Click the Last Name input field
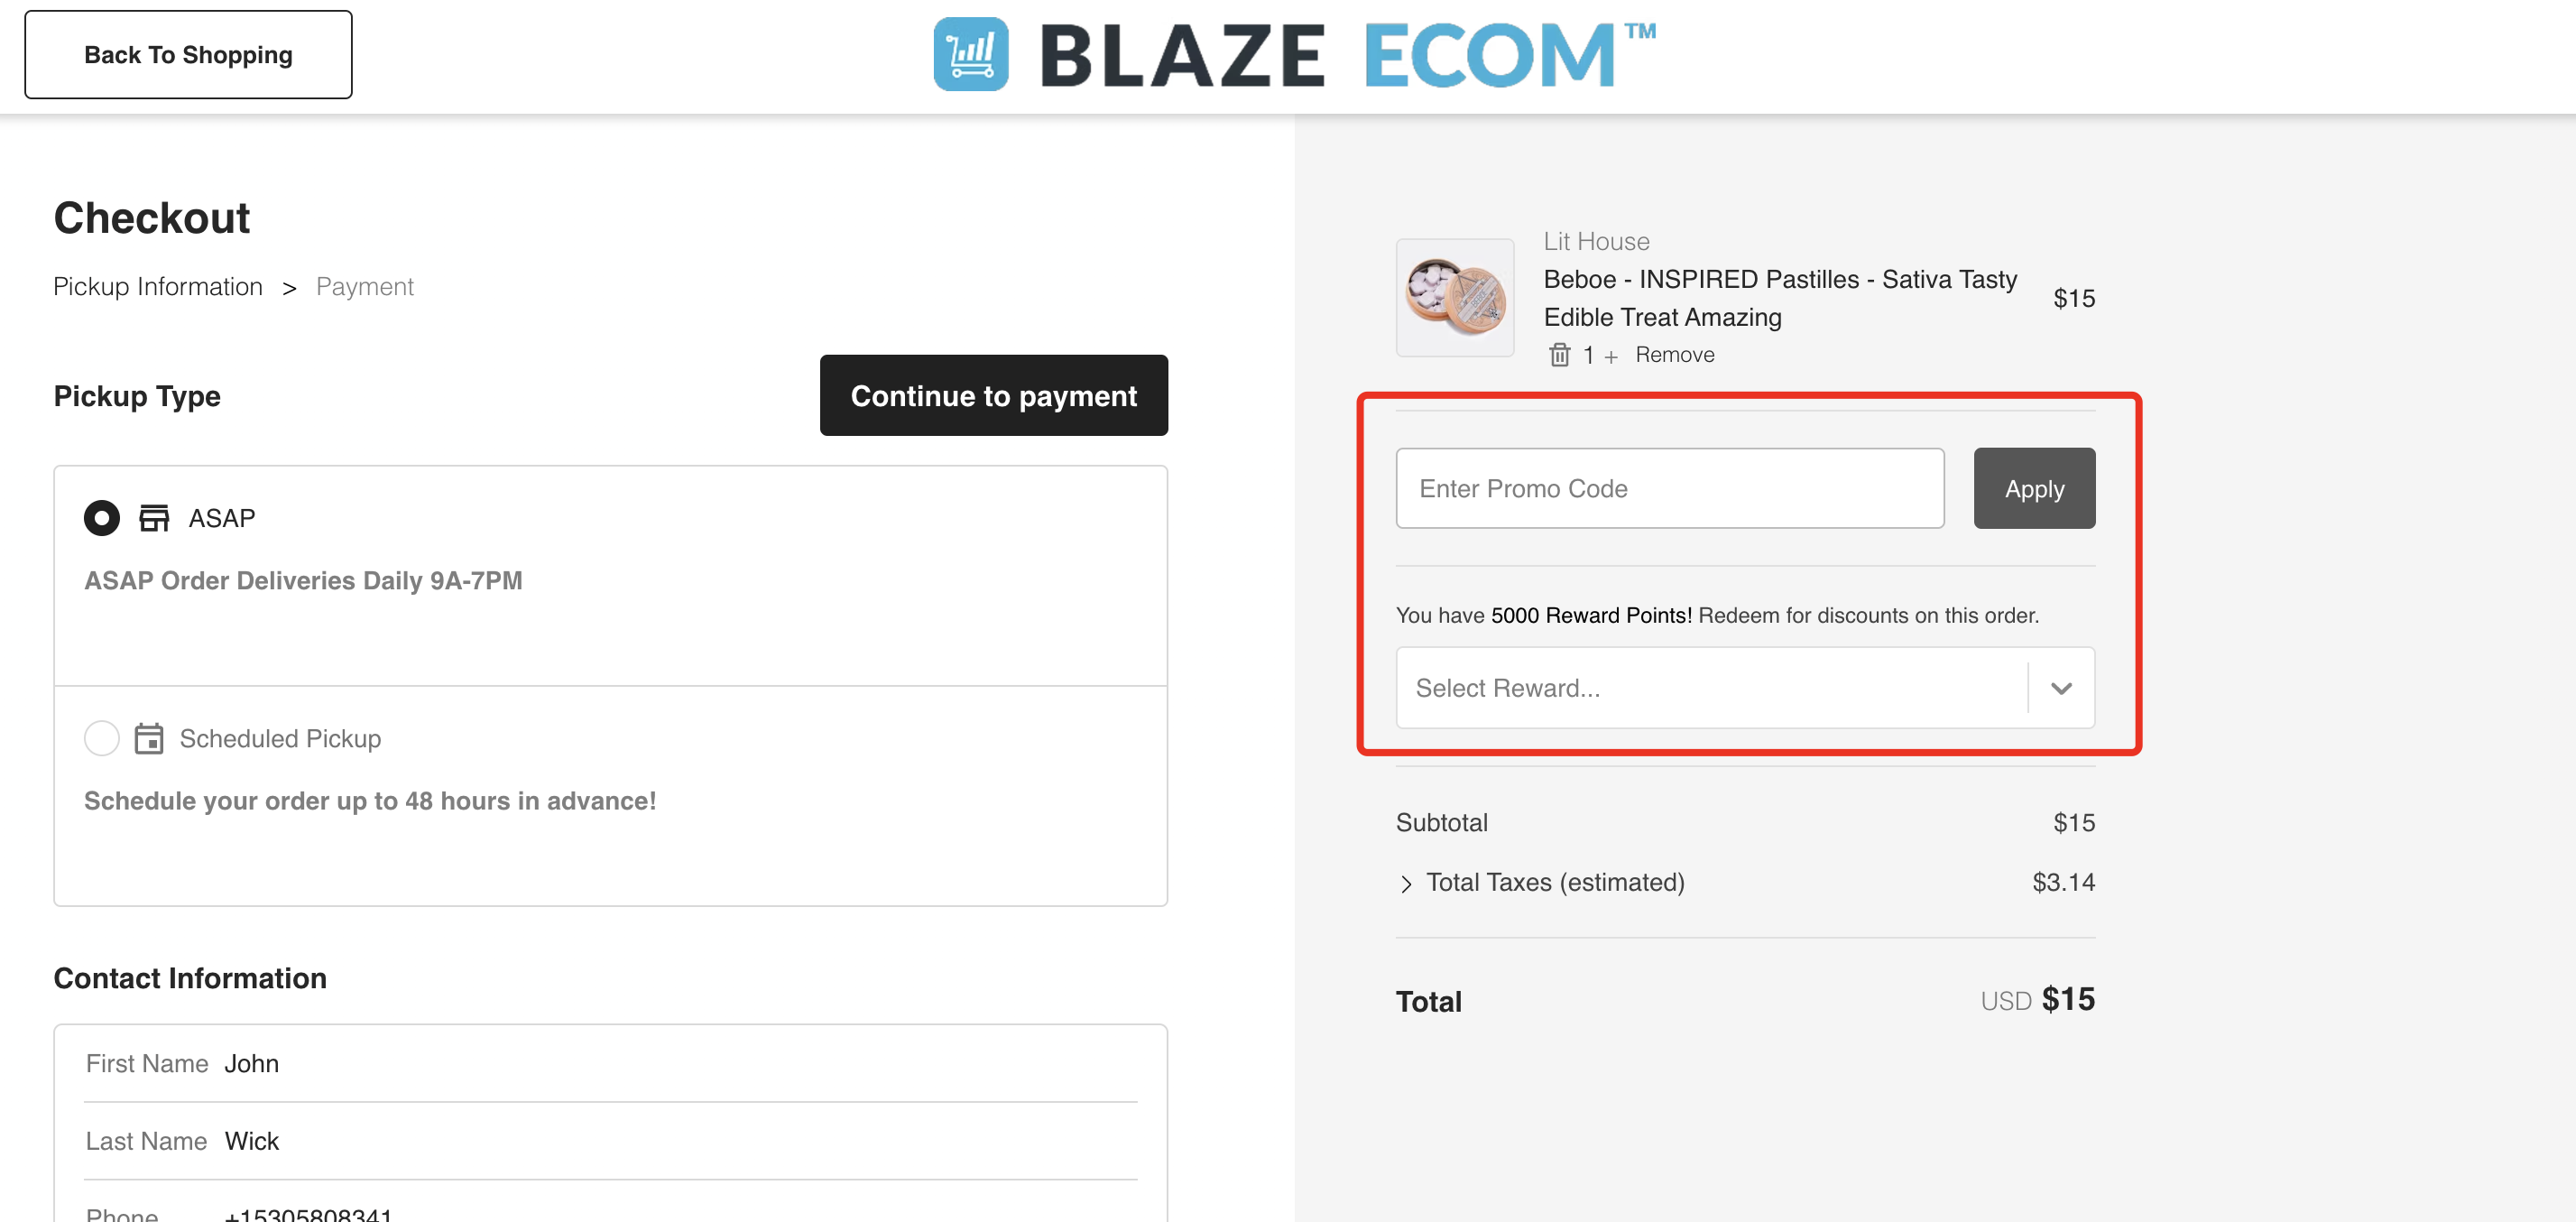Image resolution: width=2576 pixels, height=1222 pixels. 611,1141
